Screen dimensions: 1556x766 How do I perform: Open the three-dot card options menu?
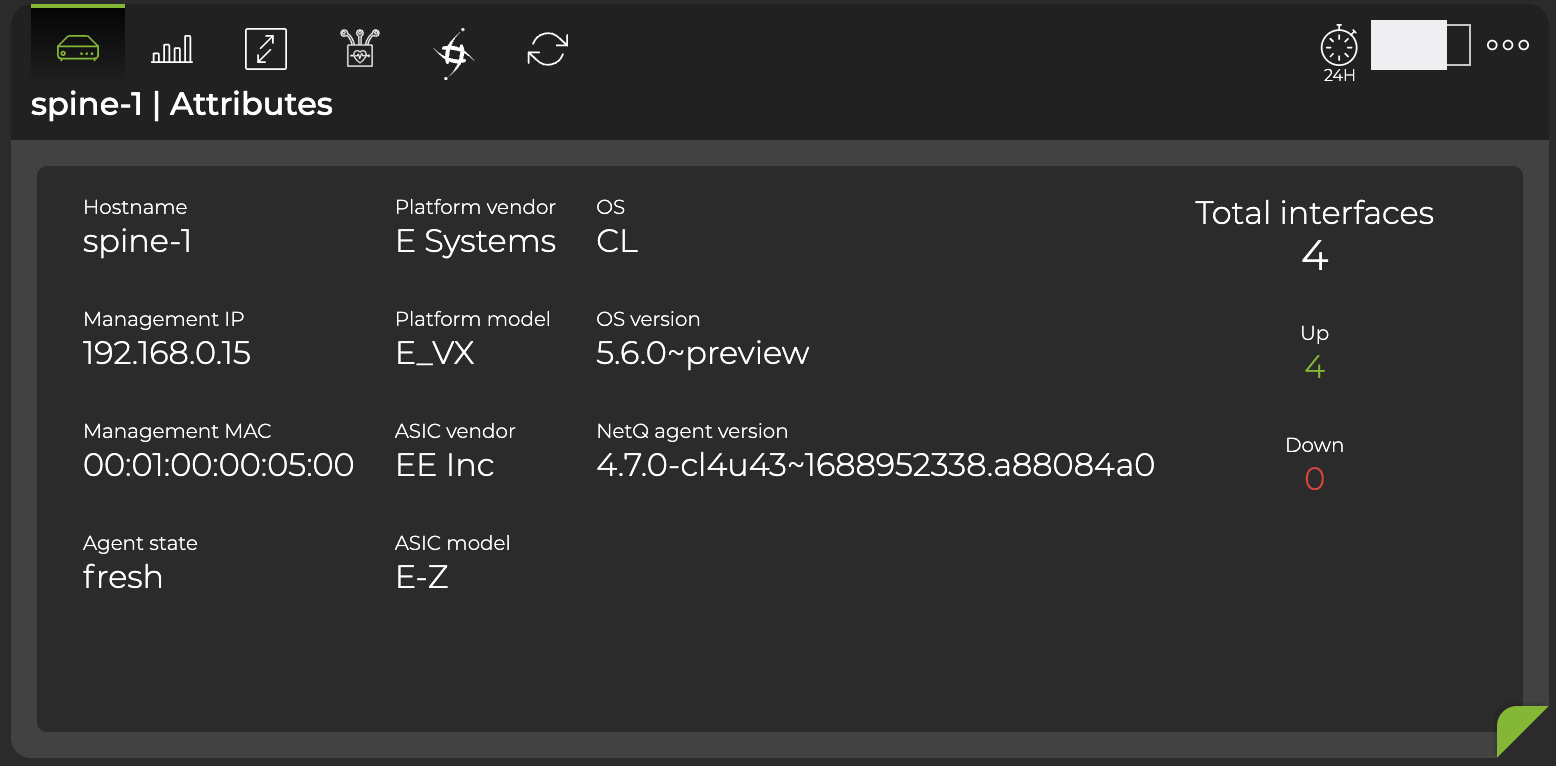click(x=1507, y=44)
